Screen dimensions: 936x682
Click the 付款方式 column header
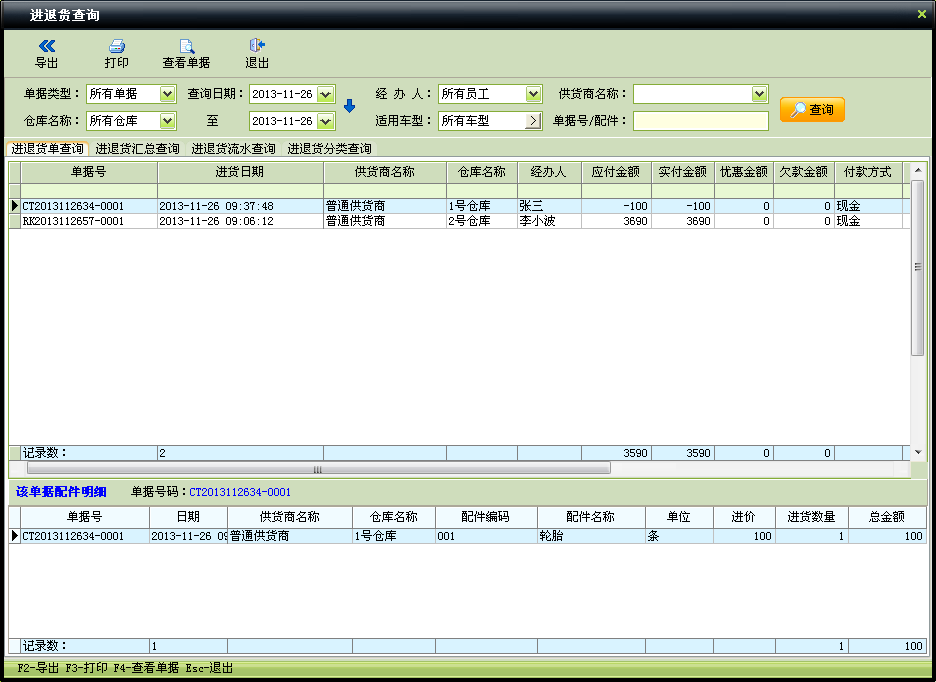(x=868, y=172)
